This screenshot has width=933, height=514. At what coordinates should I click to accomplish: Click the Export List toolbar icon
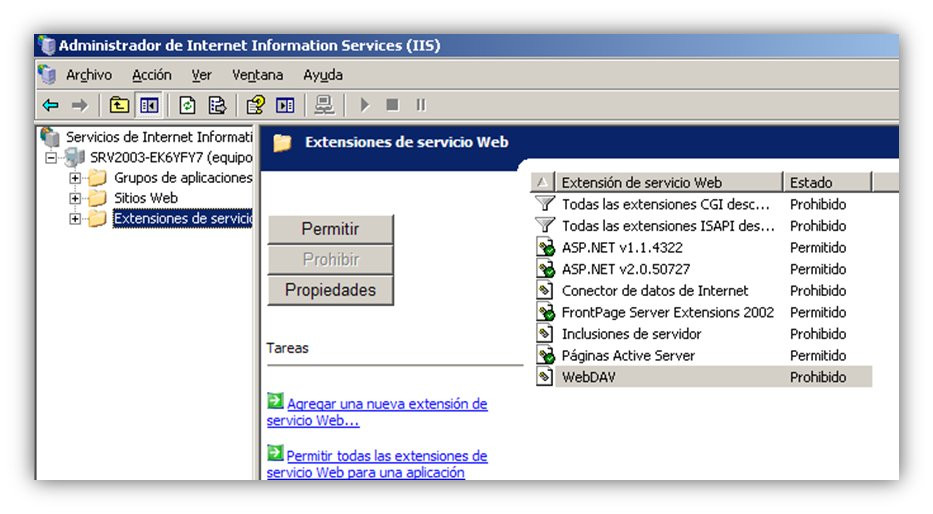click(x=218, y=106)
